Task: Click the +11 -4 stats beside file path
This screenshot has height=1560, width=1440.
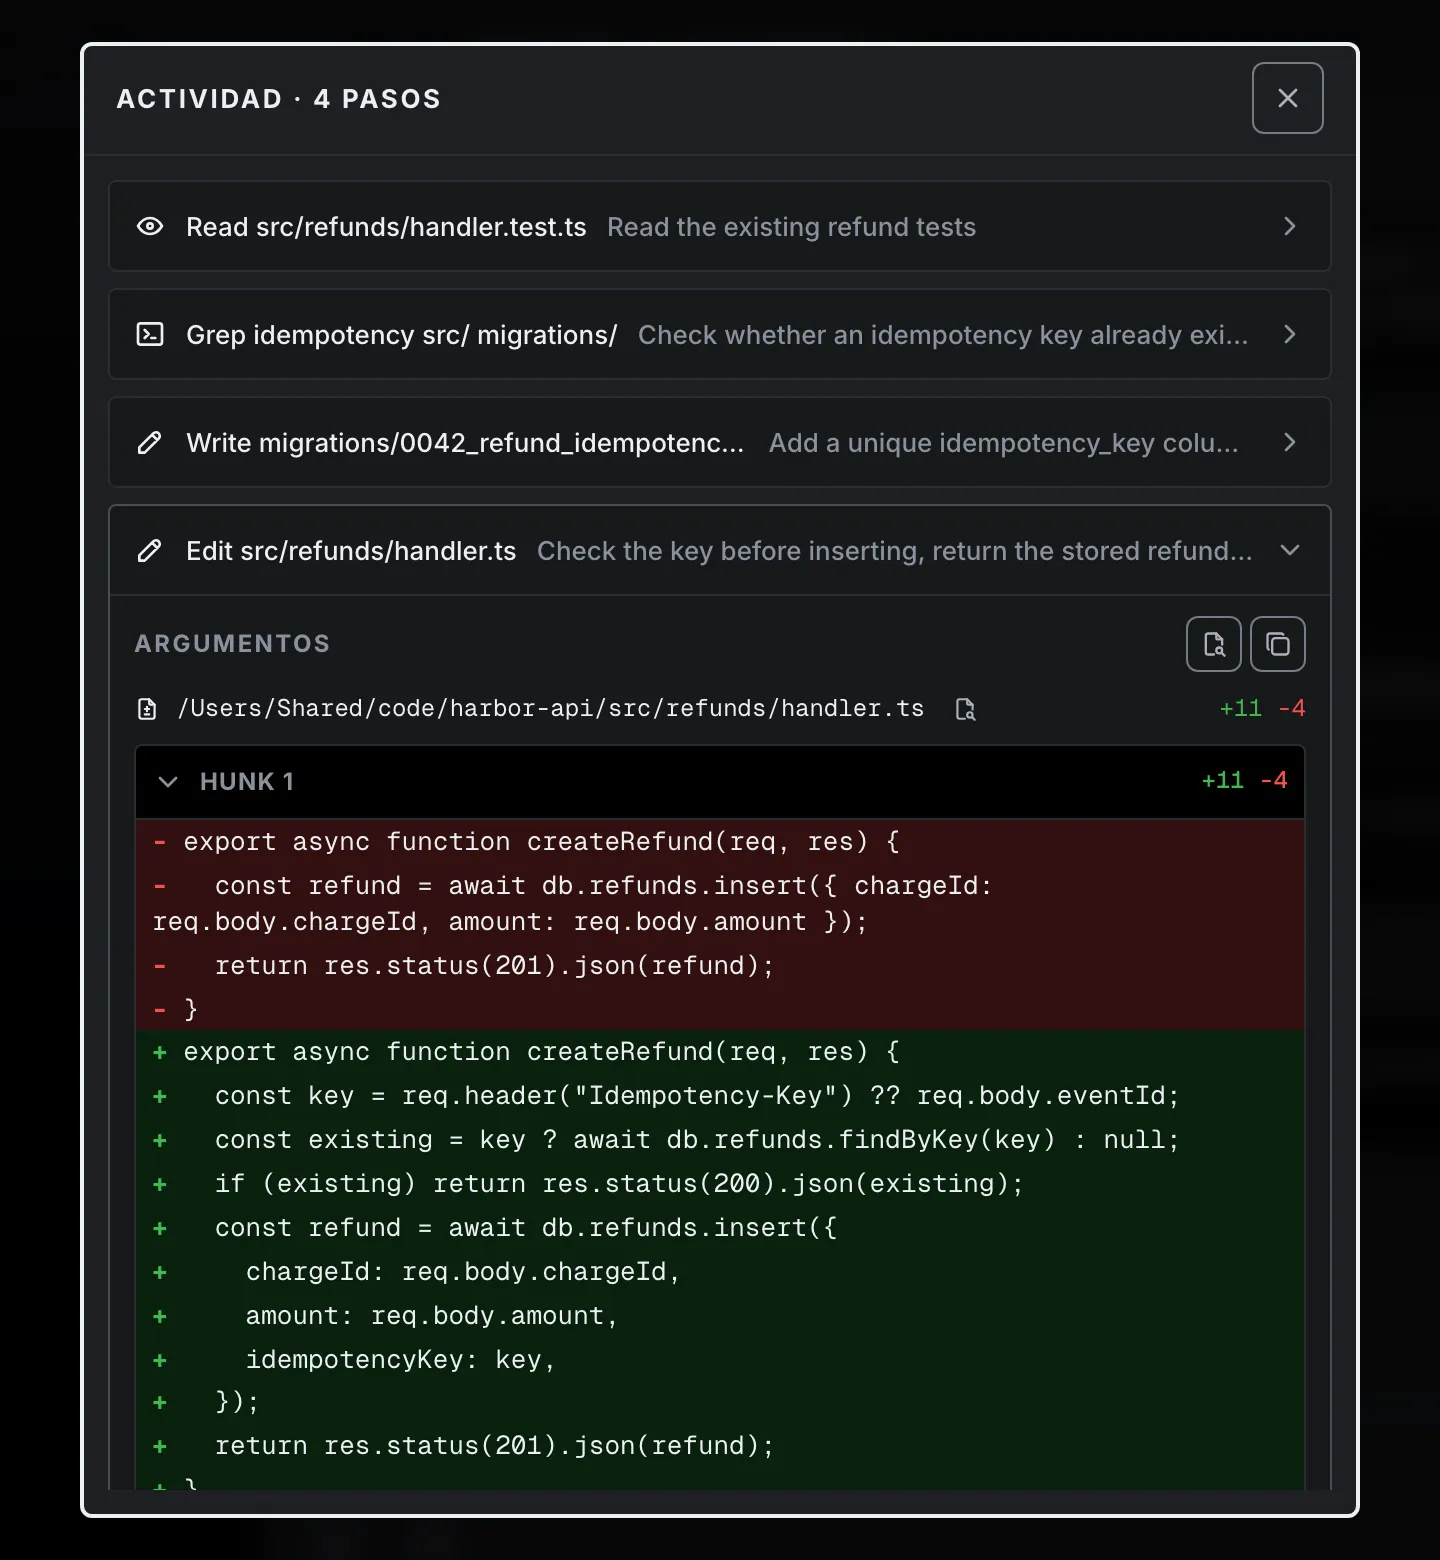Action: pos(1262,708)
